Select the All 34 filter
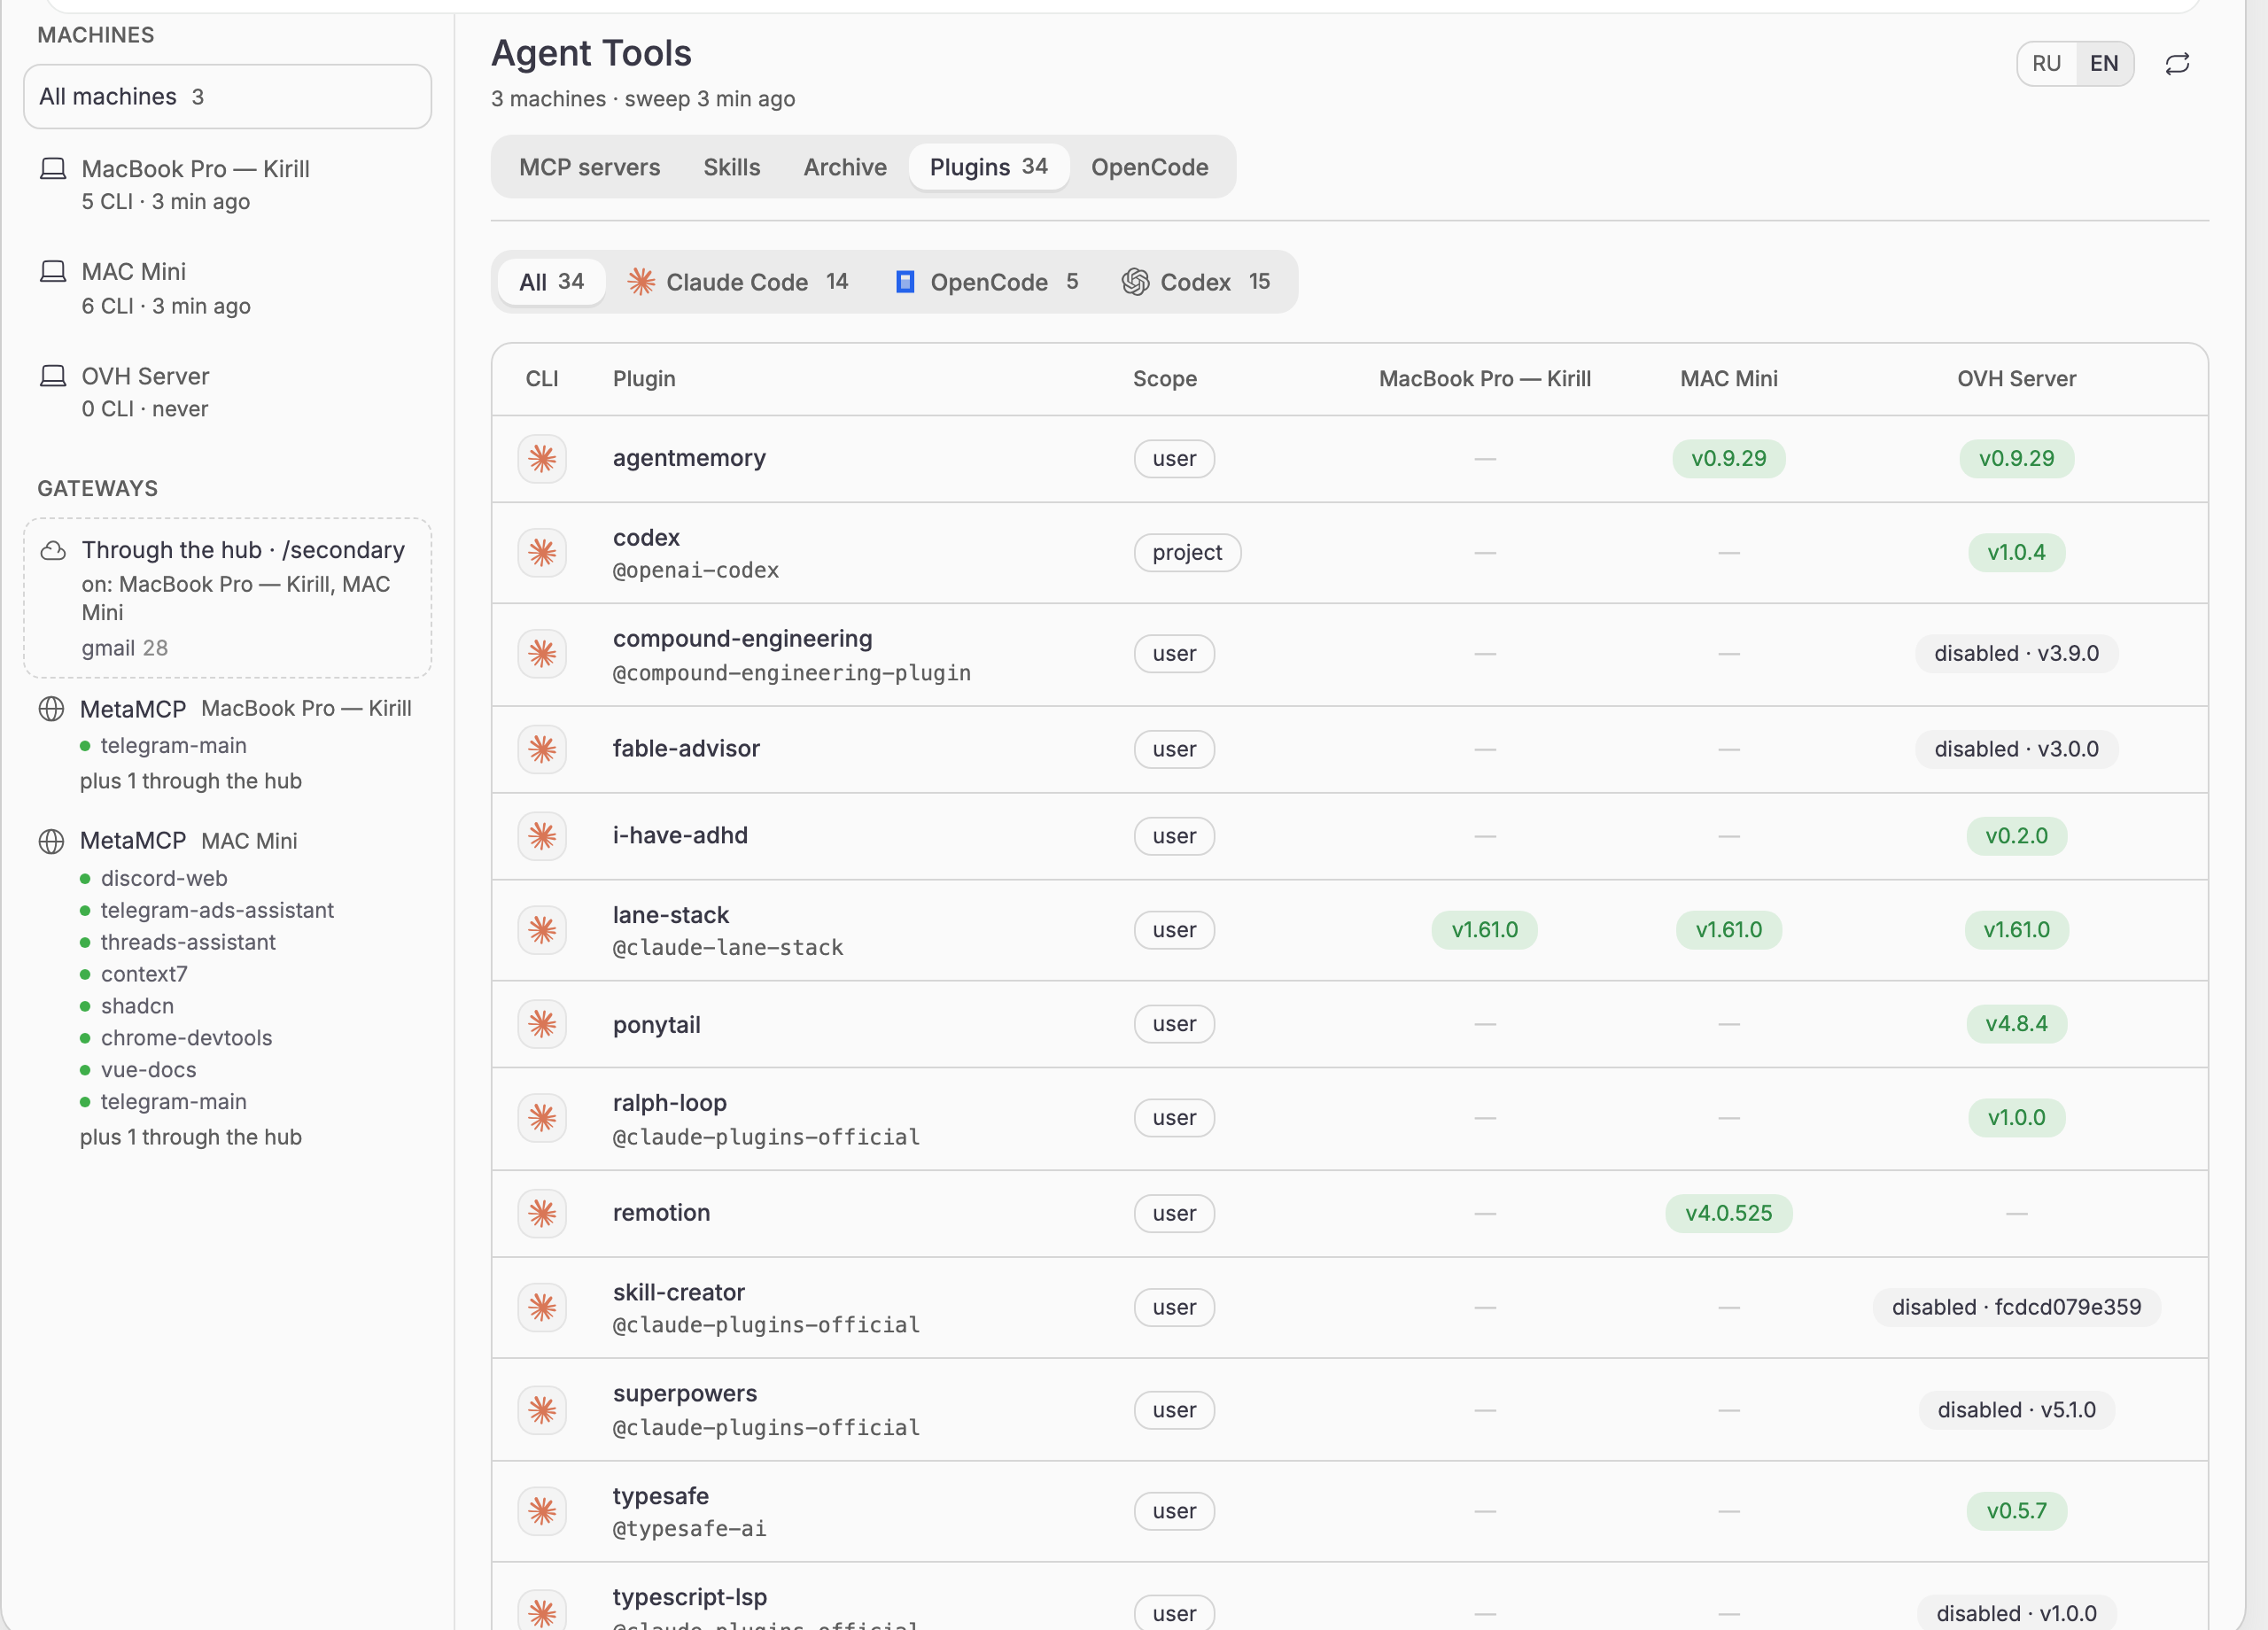 [551, 282]
